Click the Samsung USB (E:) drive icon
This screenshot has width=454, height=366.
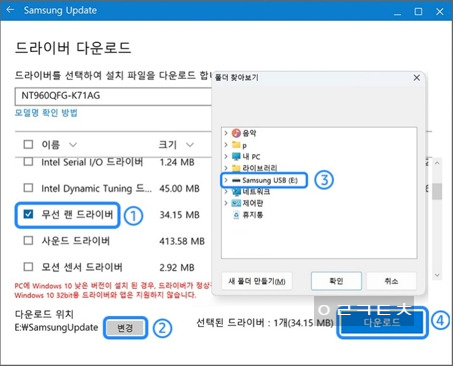click(236, 180)
